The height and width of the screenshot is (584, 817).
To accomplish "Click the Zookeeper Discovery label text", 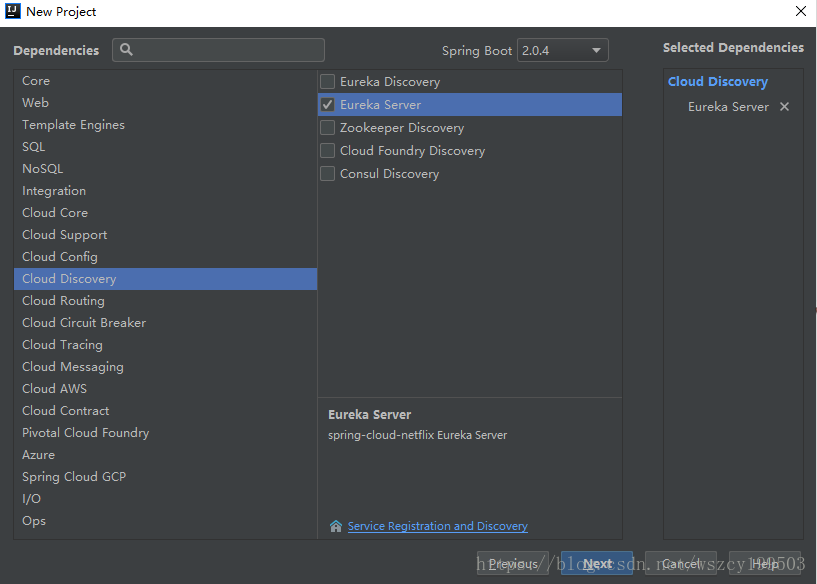I will (x=402, y=128).
